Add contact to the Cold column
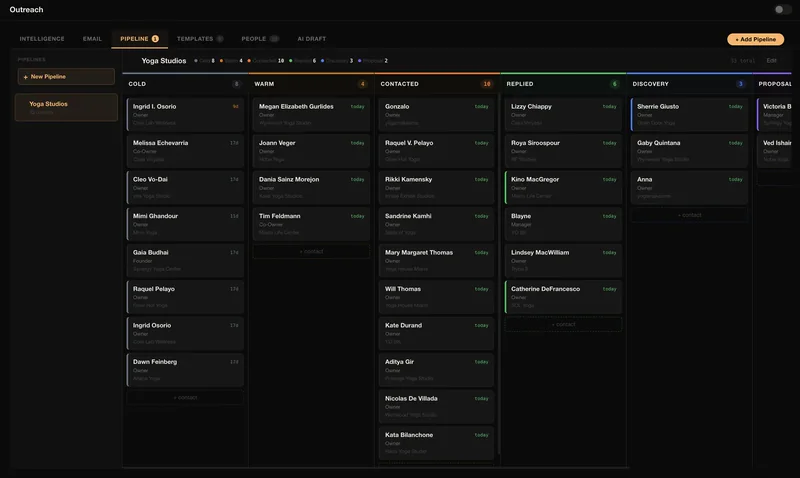 pos(185,397)
